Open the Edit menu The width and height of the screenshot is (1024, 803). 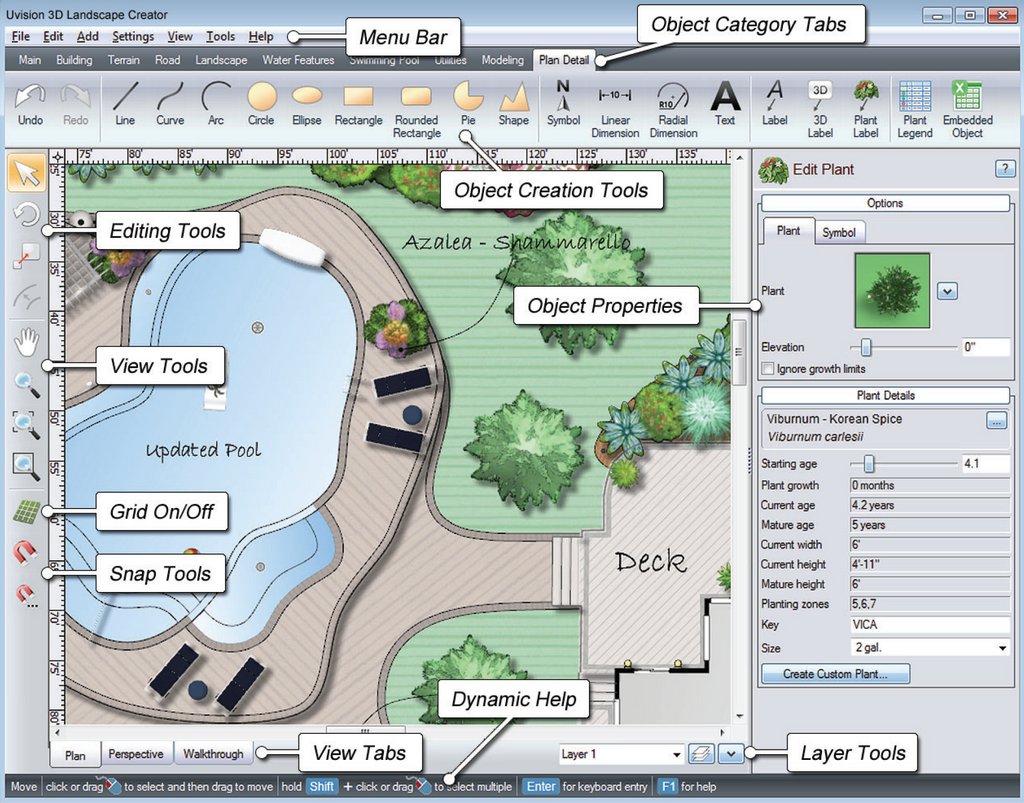tap(53, 37)
